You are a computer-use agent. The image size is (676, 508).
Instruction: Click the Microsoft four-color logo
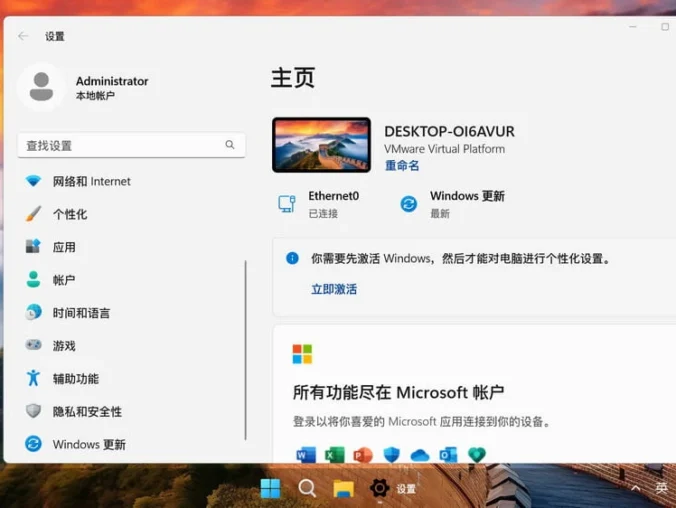click(302, 354)
